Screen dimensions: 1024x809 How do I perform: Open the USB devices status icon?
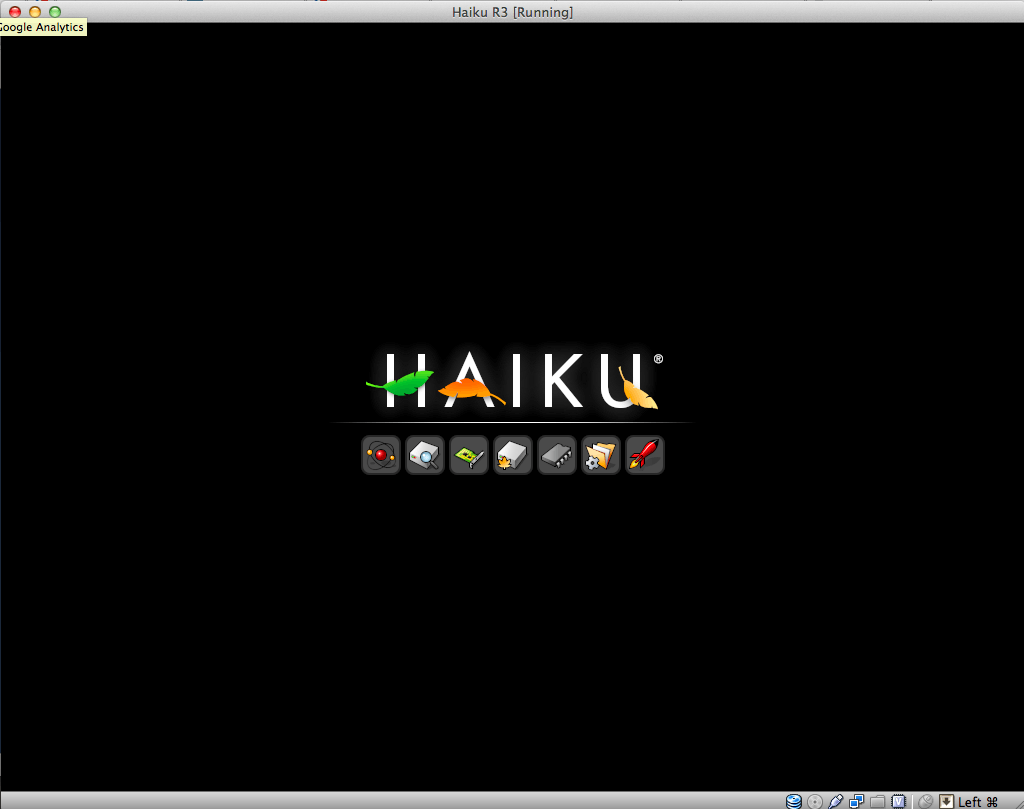pyautogui.click(x=836, y=801)
